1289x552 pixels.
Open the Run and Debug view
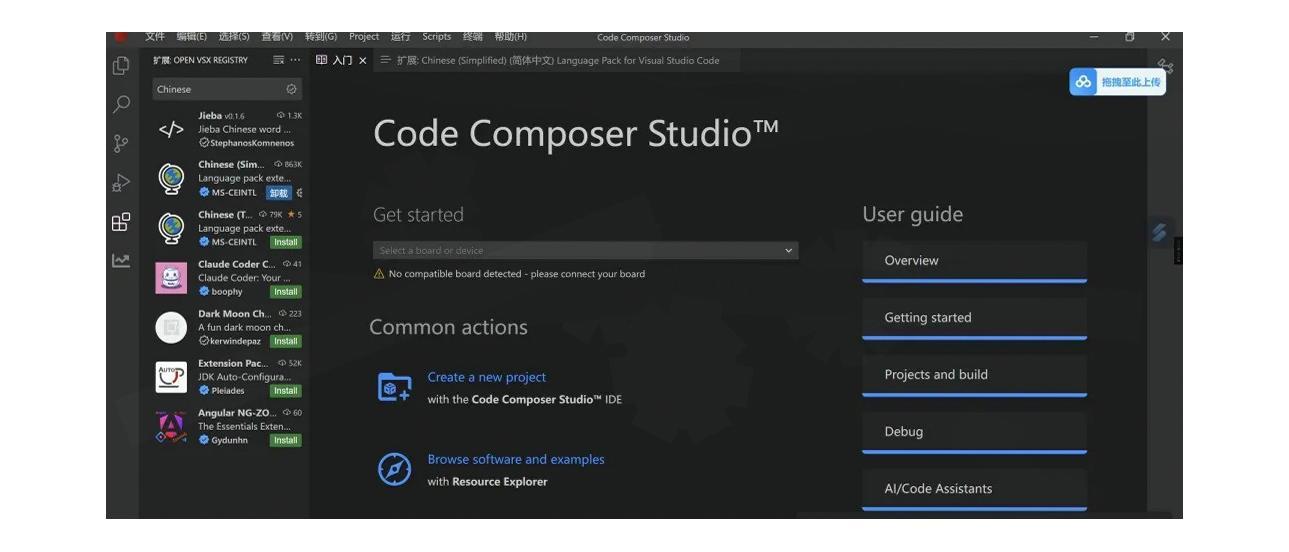121,182
